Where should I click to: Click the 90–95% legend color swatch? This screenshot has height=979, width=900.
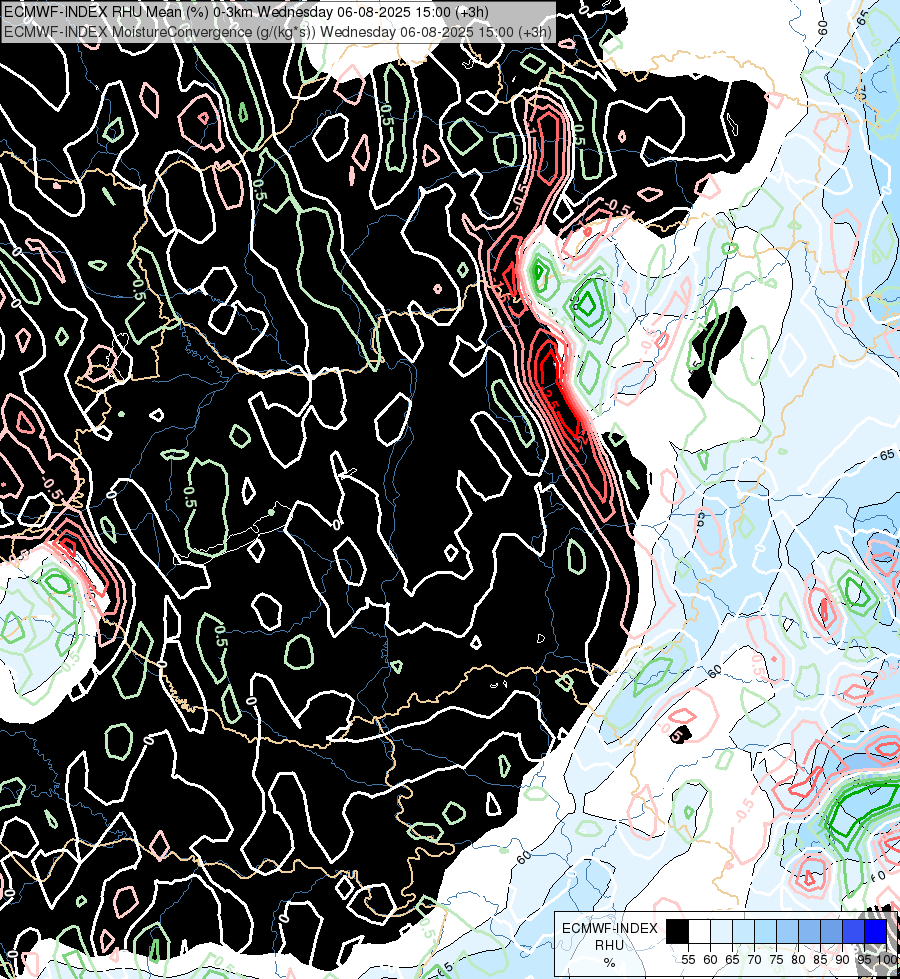point(853,931)
